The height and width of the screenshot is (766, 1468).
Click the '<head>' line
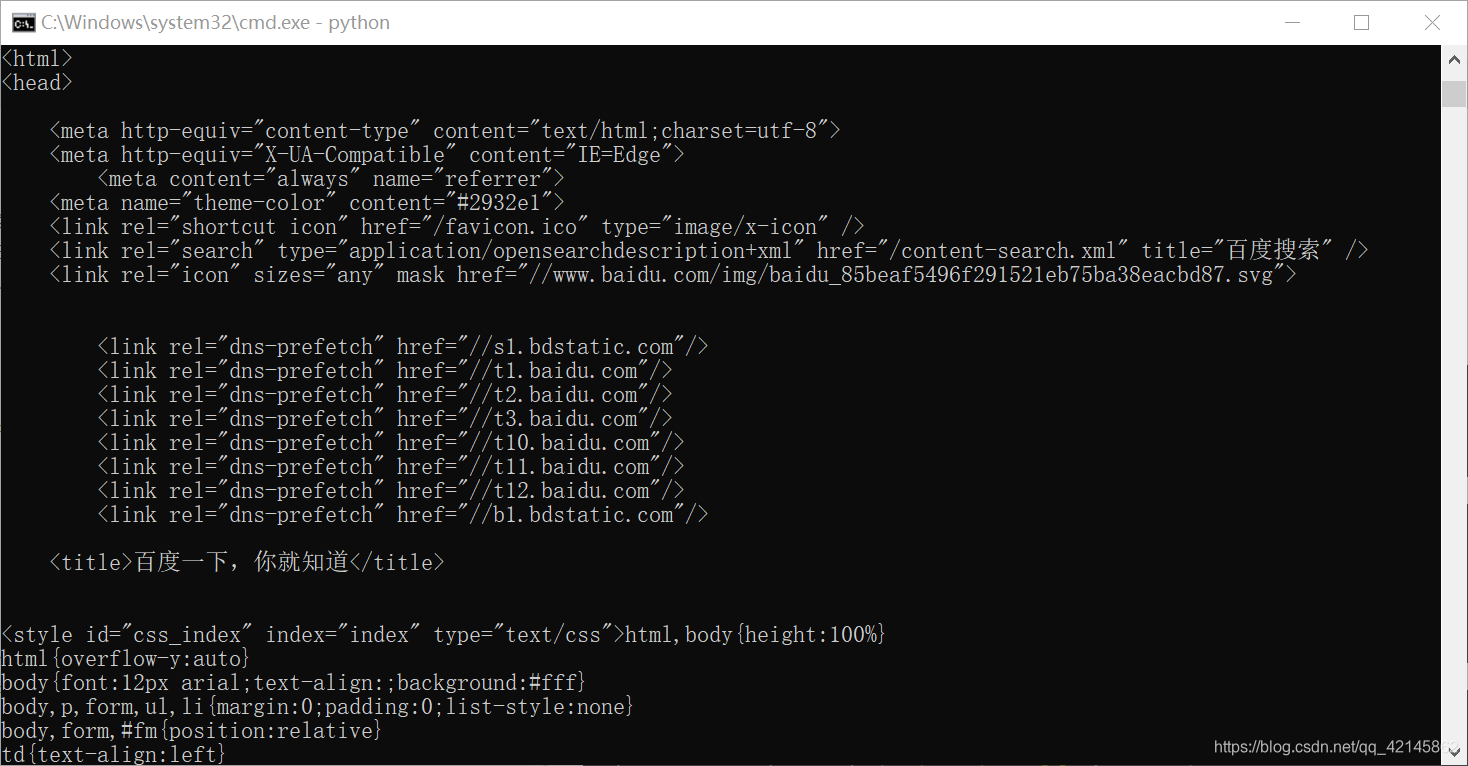[37, 83]
